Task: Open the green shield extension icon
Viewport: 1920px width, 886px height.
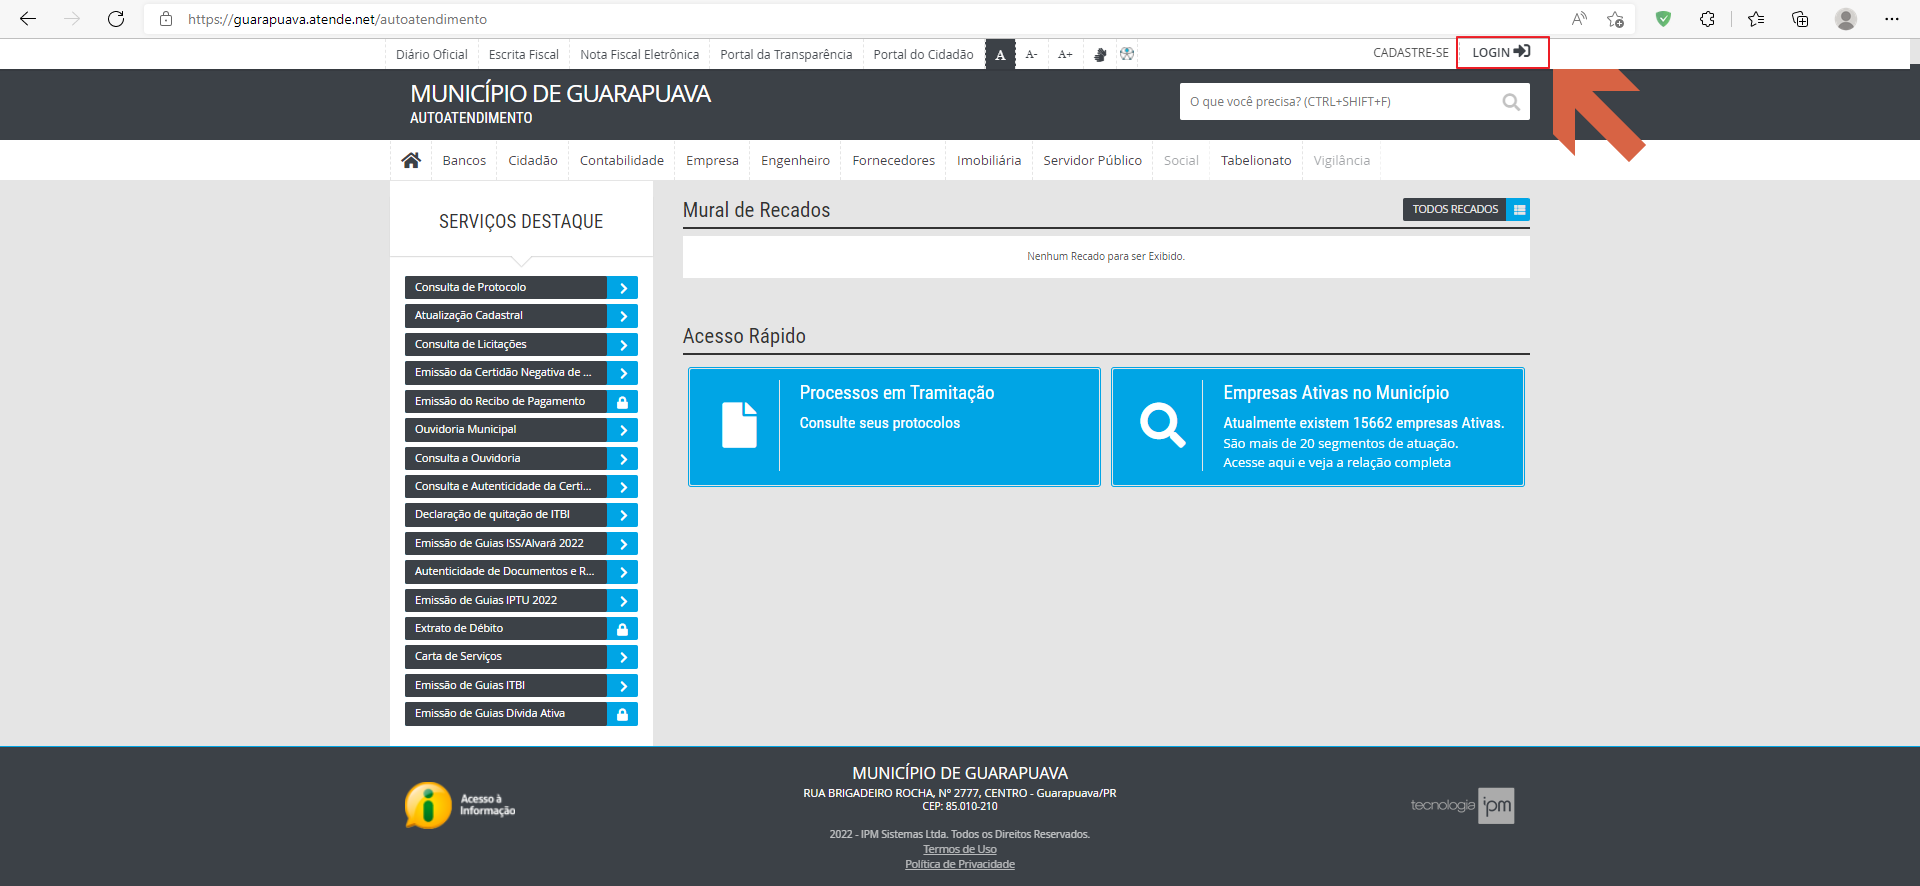Action: pos(1663,19)
